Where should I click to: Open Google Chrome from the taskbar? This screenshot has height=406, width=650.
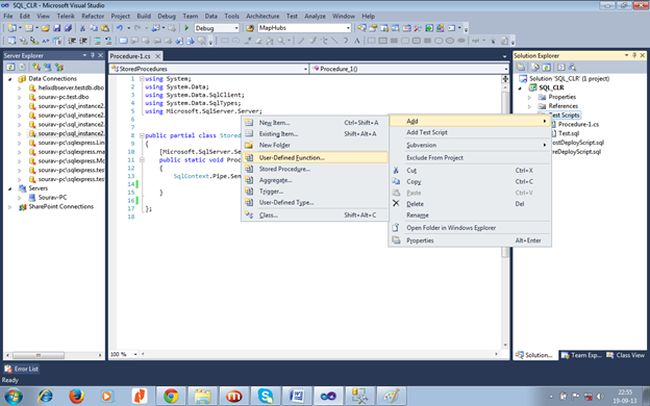pyautogui.click(x=171, y=396)
